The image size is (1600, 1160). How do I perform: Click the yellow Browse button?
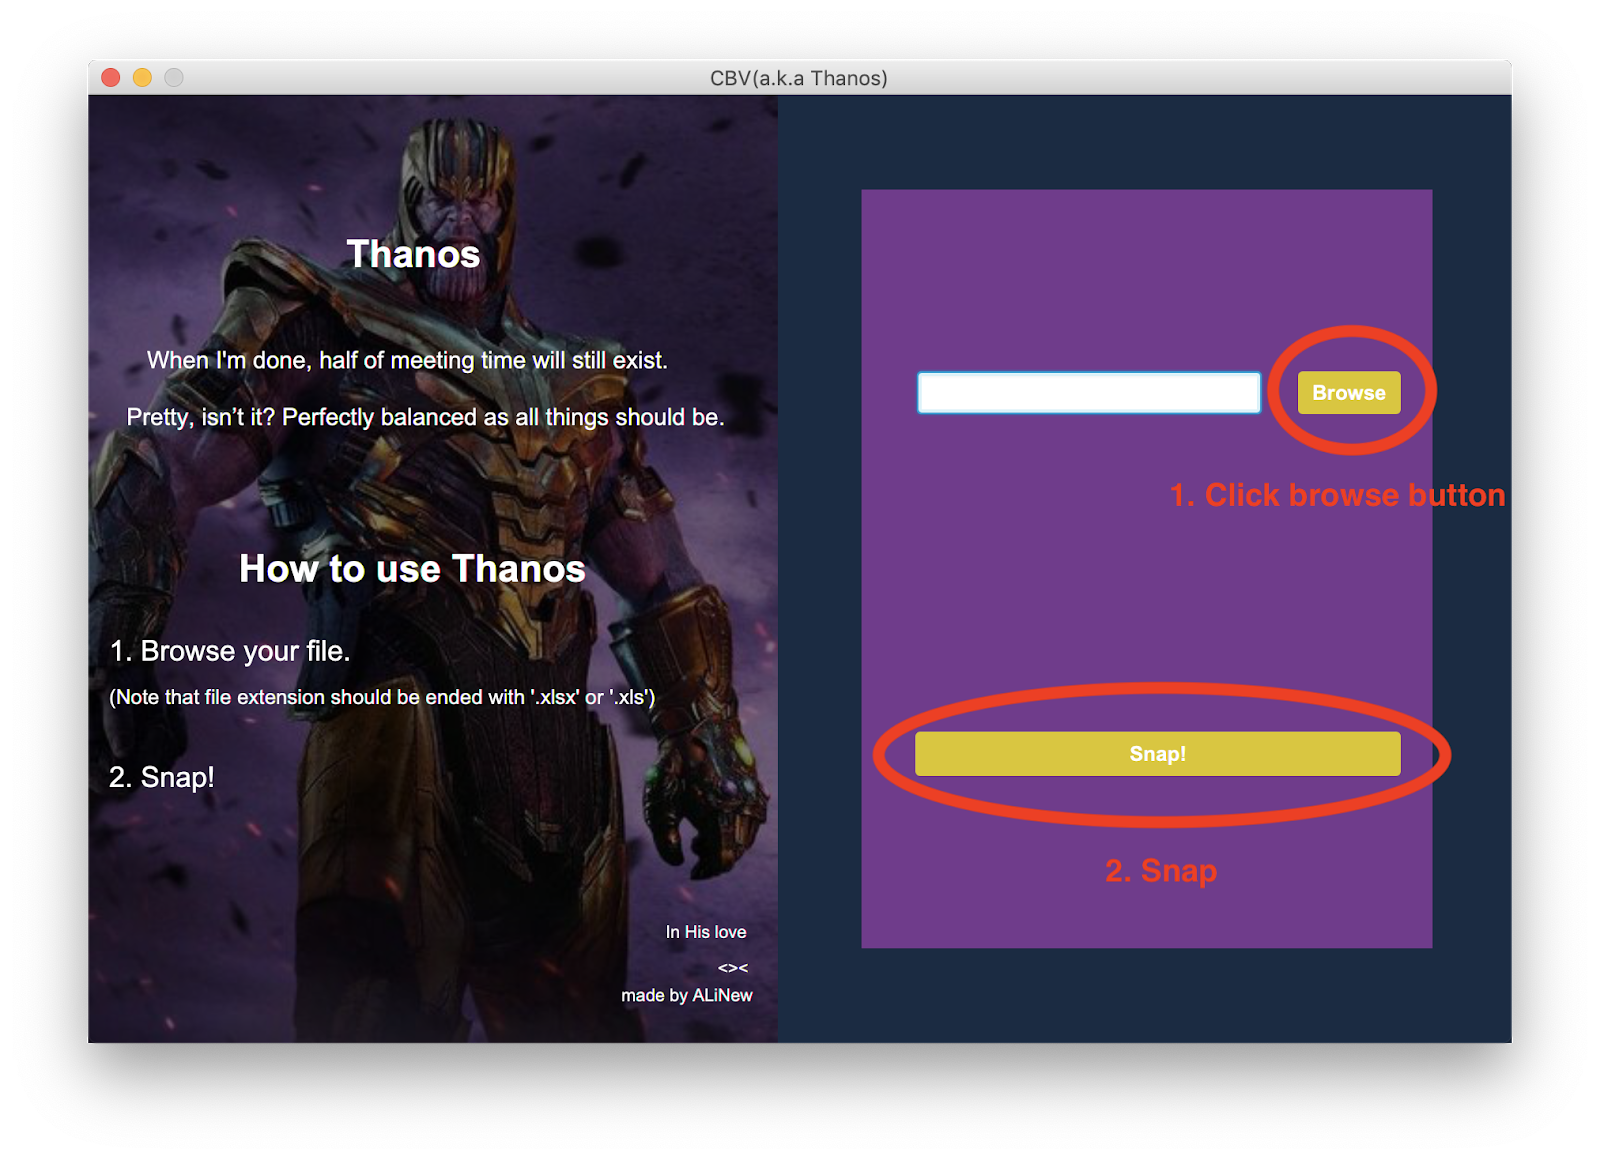[1348, 393]
